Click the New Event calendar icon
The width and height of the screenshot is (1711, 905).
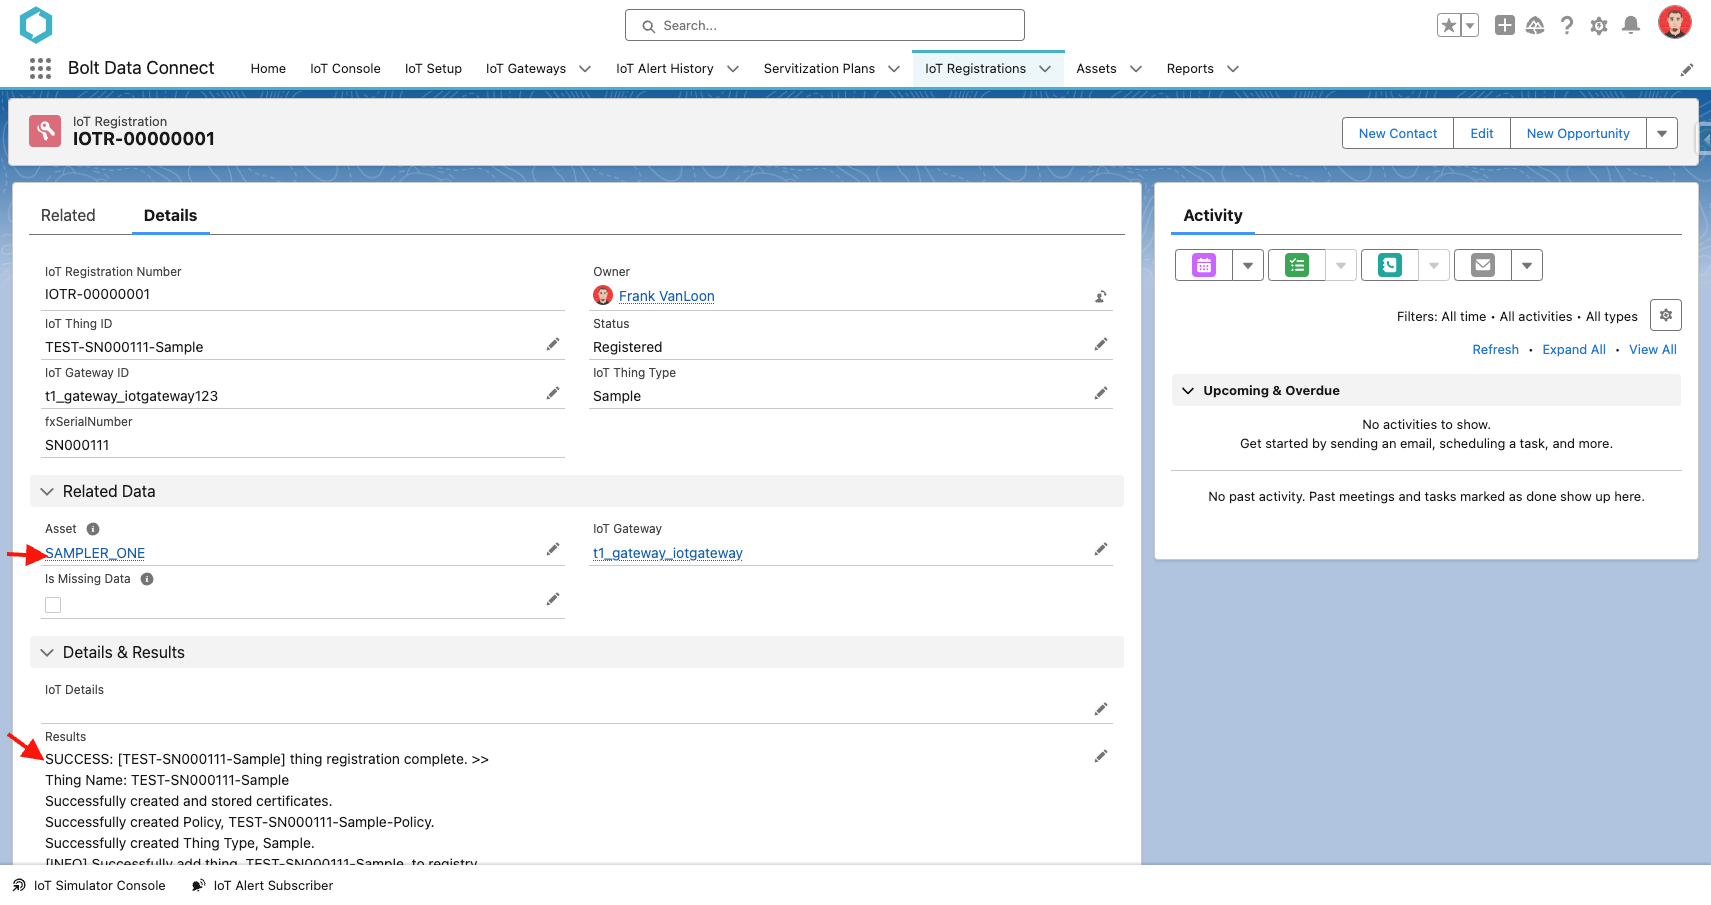click(1204, 265)
